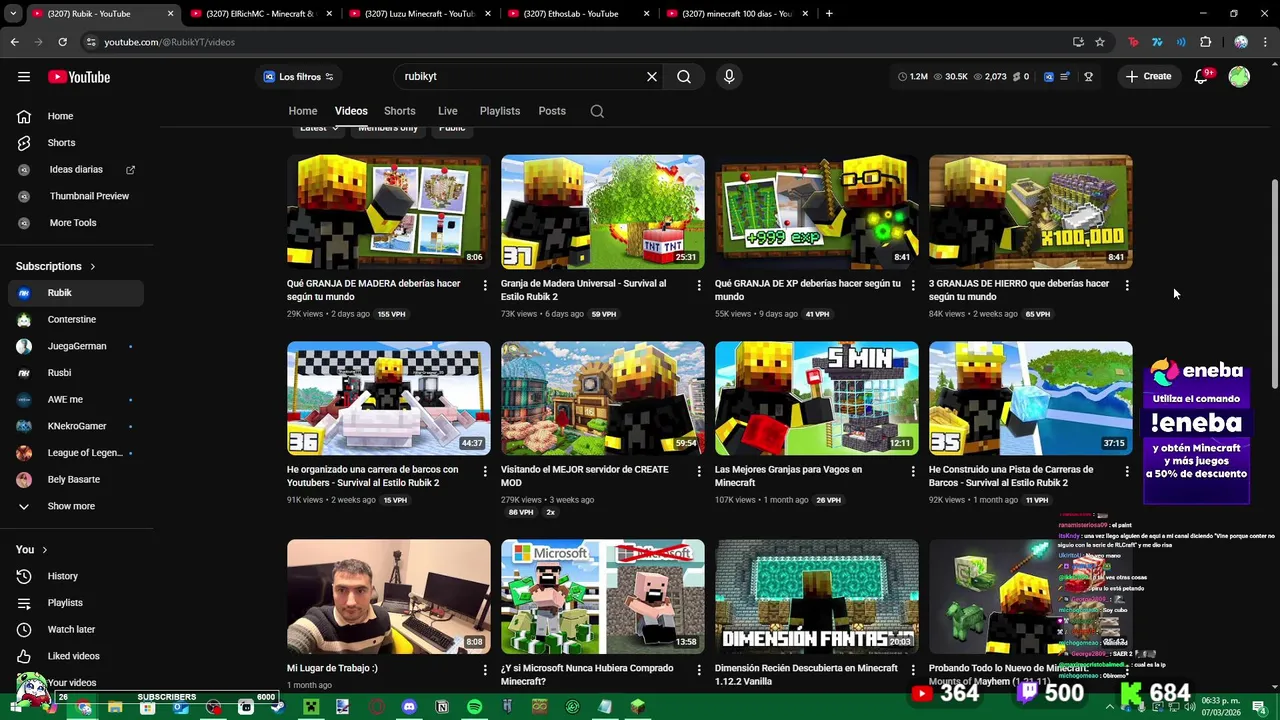This screenshot has width=1280, height=720.
Task: Open options for GRANJA DE XP video
Action: point(913,285)
